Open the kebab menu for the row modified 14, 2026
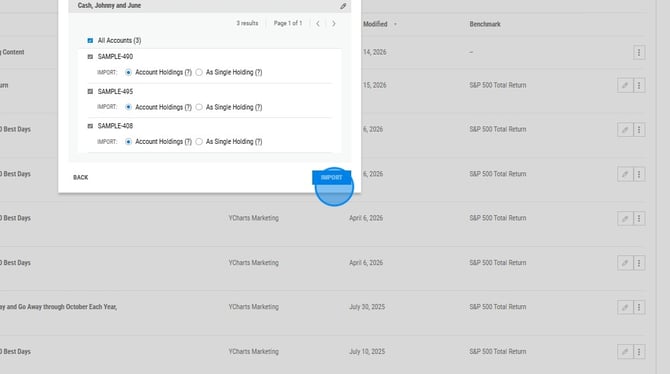This screenshot has width=670, height=374. (639, 53)
